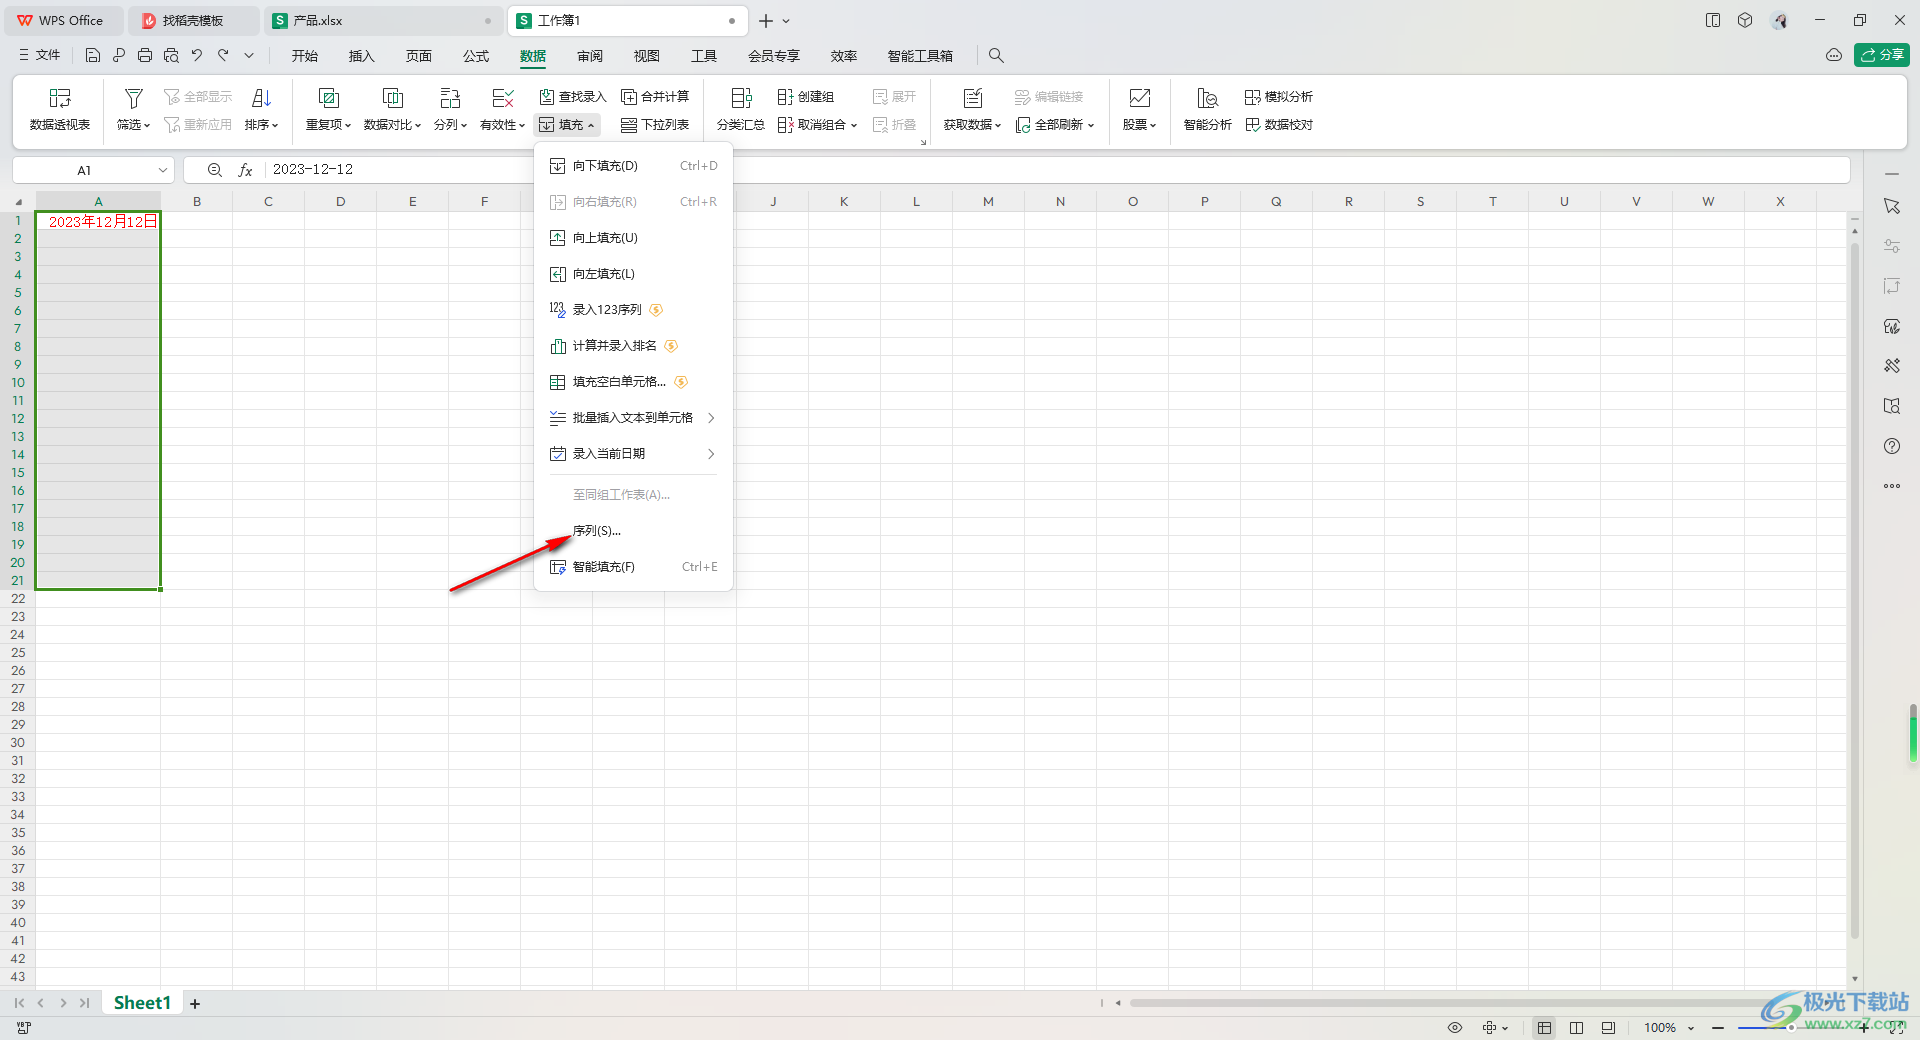The height and width of the screenshot is (1040, 1920).
Task: Open the zoom percentage dropdown arrow
Action: tap(1691, 1028)
